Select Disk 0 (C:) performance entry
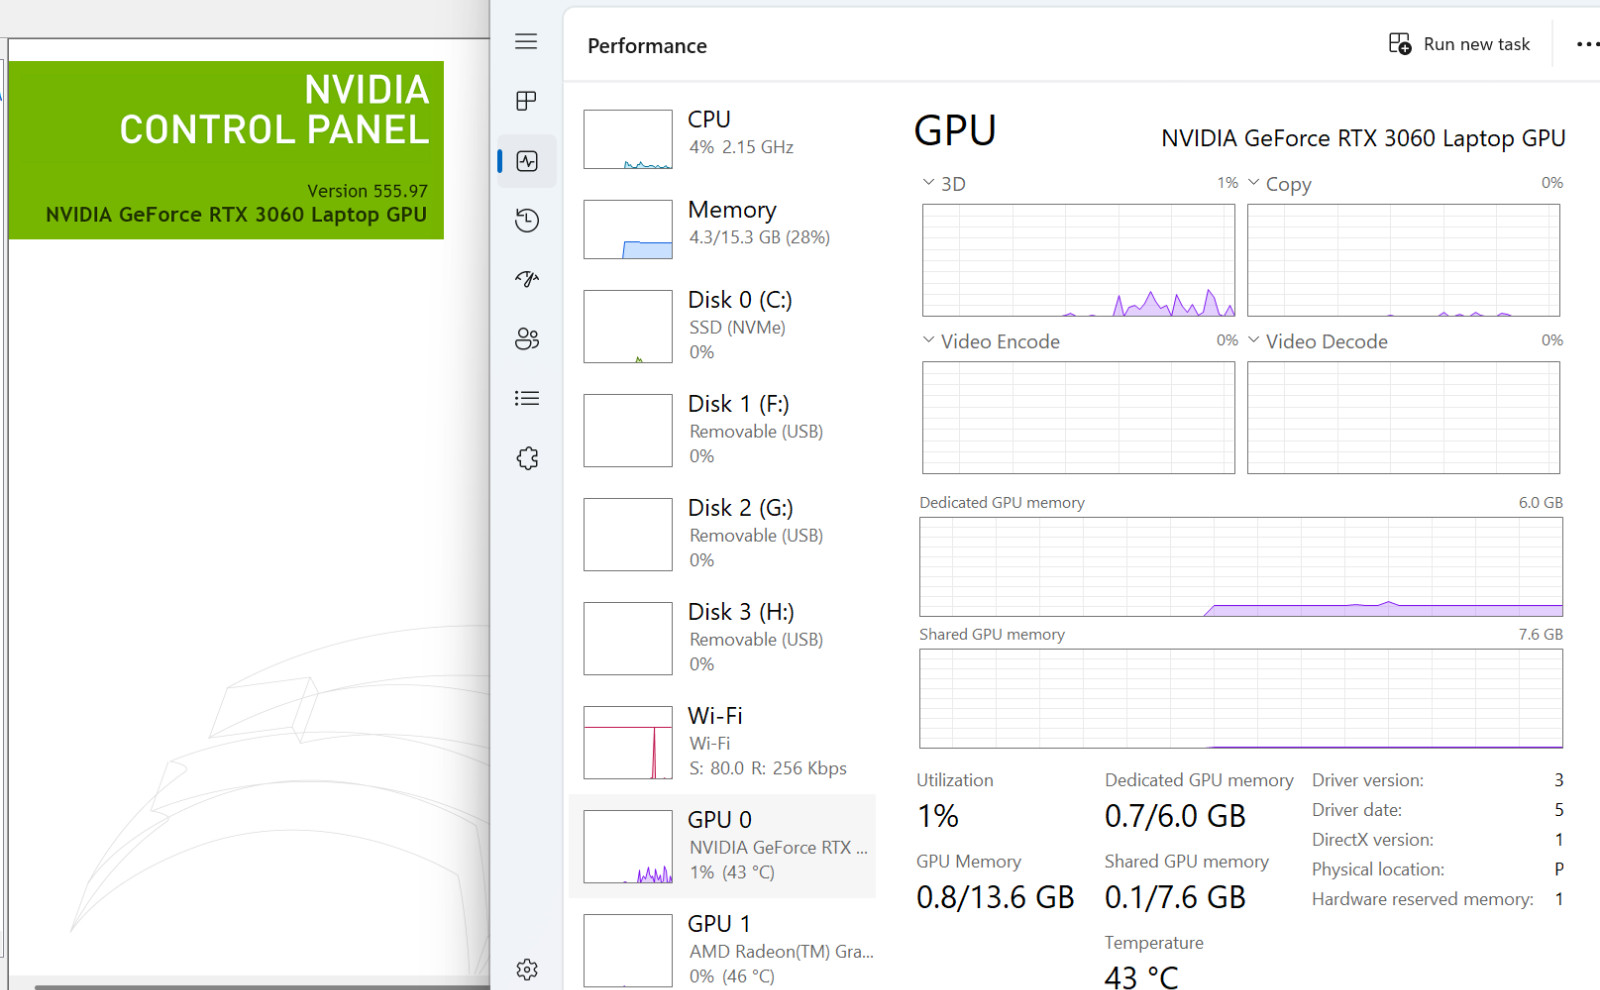1600x990 pixels. (723, 326)
